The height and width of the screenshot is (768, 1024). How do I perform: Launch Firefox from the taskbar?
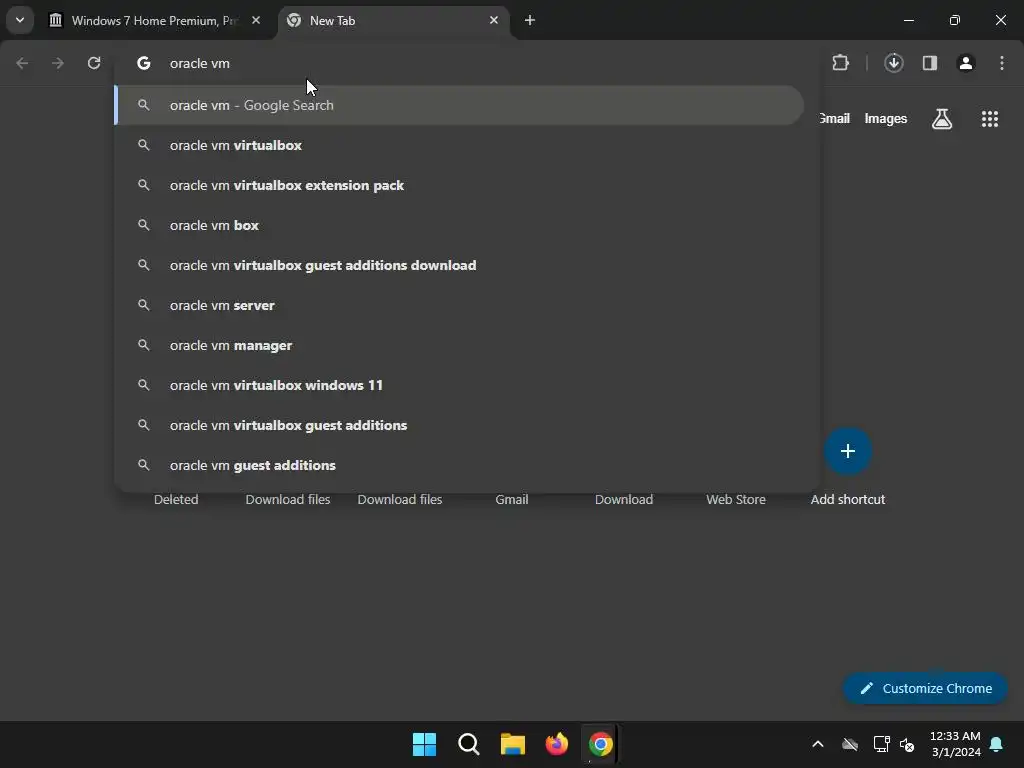pos(556,744)
